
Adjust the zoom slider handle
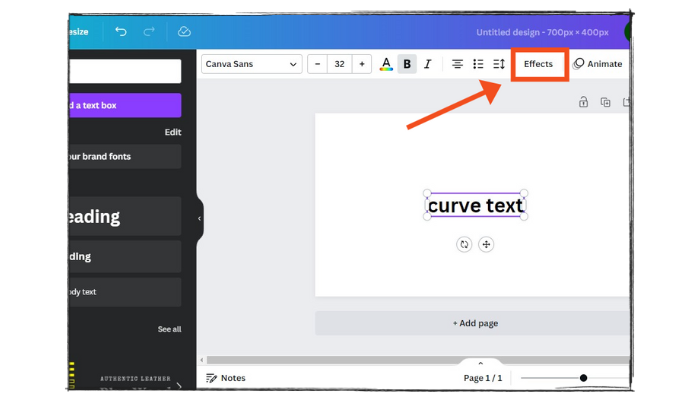click(x=583, y=378)
